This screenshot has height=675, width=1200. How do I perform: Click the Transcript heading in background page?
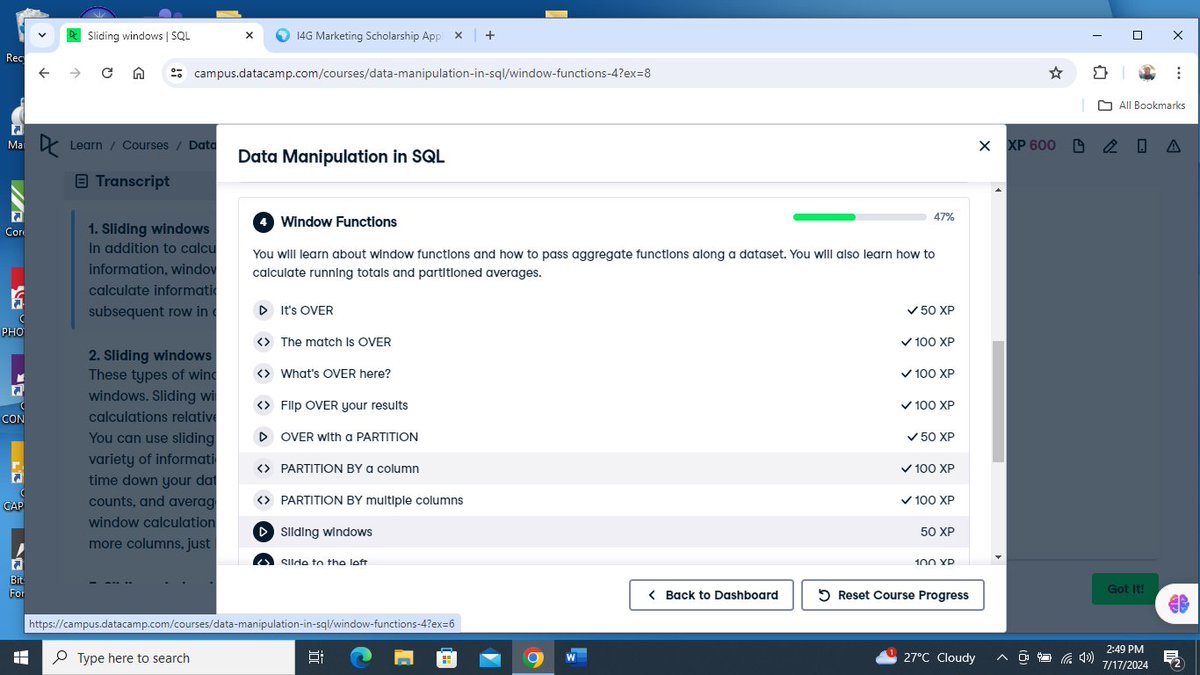click(x=132, y=181)
